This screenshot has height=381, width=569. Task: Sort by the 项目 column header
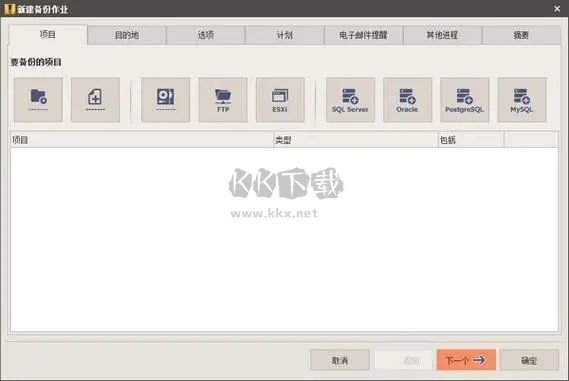coord(142,140)
